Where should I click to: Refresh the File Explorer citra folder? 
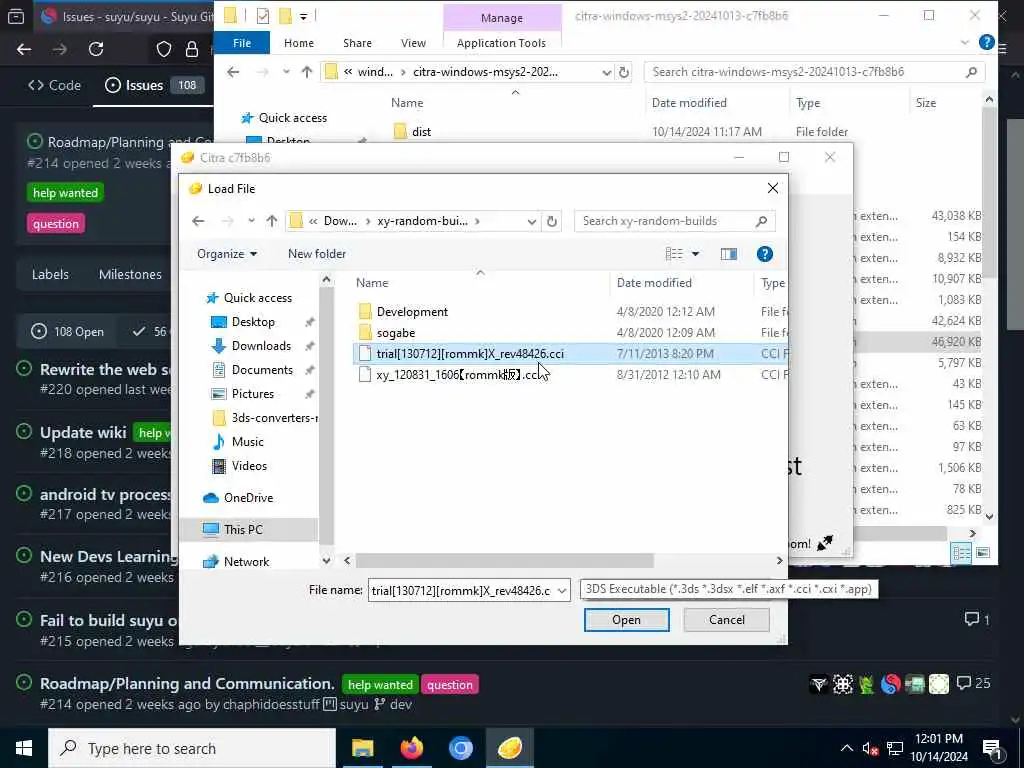624,72
